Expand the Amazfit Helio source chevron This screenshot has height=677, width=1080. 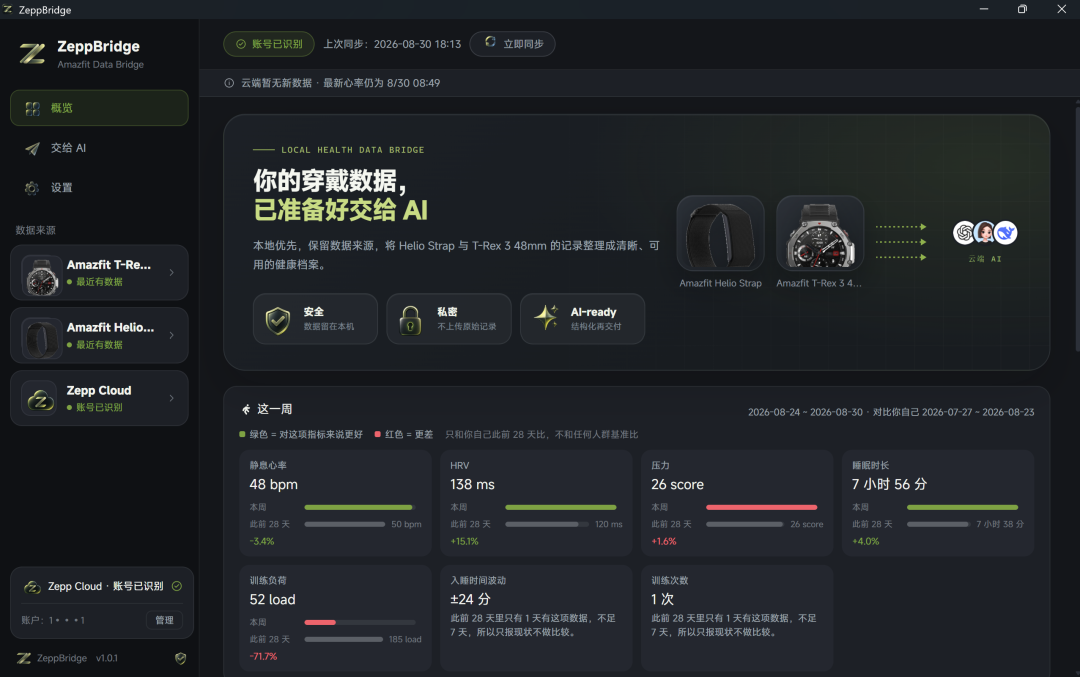click(172, 335)
